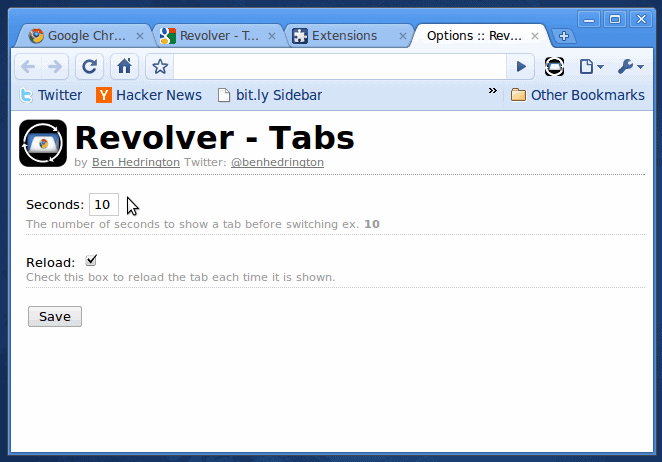Viewport: 662px width, 462px height.
Task: Click the Go play arrow button
Action: pyautogui.click(x=521, y=66)
